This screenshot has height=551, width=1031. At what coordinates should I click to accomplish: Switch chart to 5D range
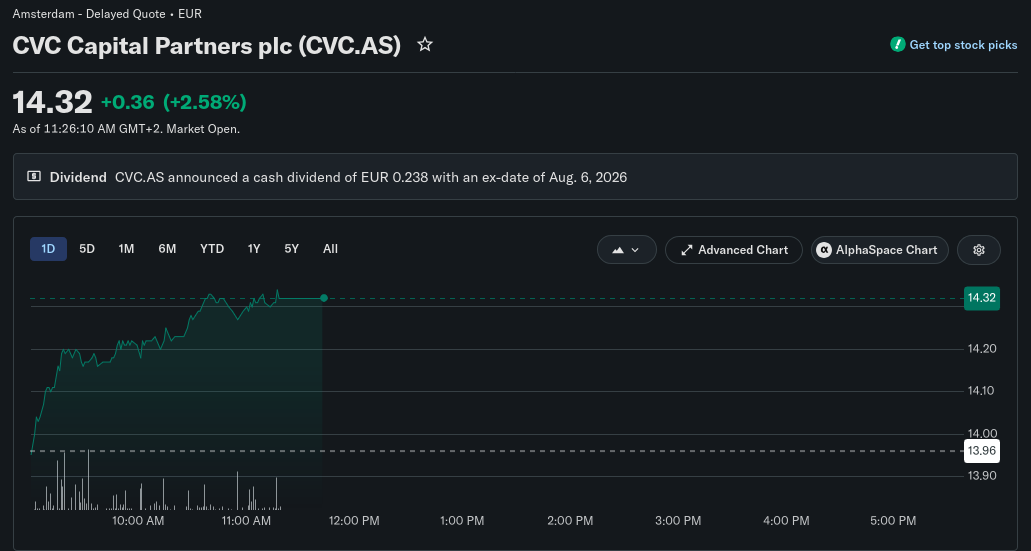(87, 249)
